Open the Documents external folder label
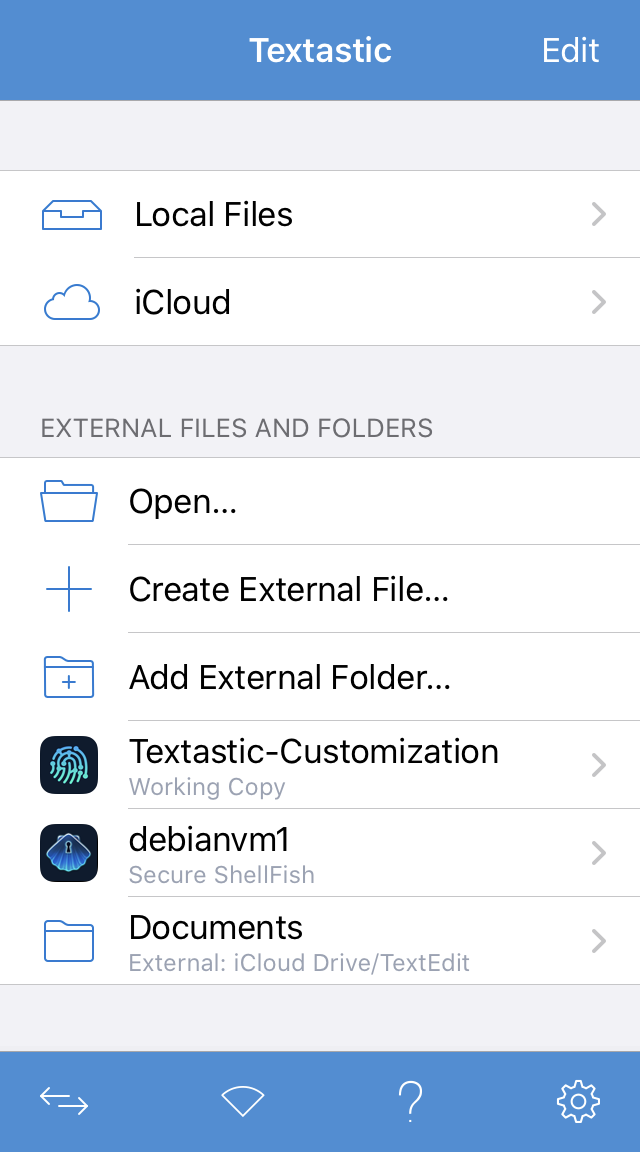Image resolution: width=640 pixels, height=1152 pixels. [215, 928]
